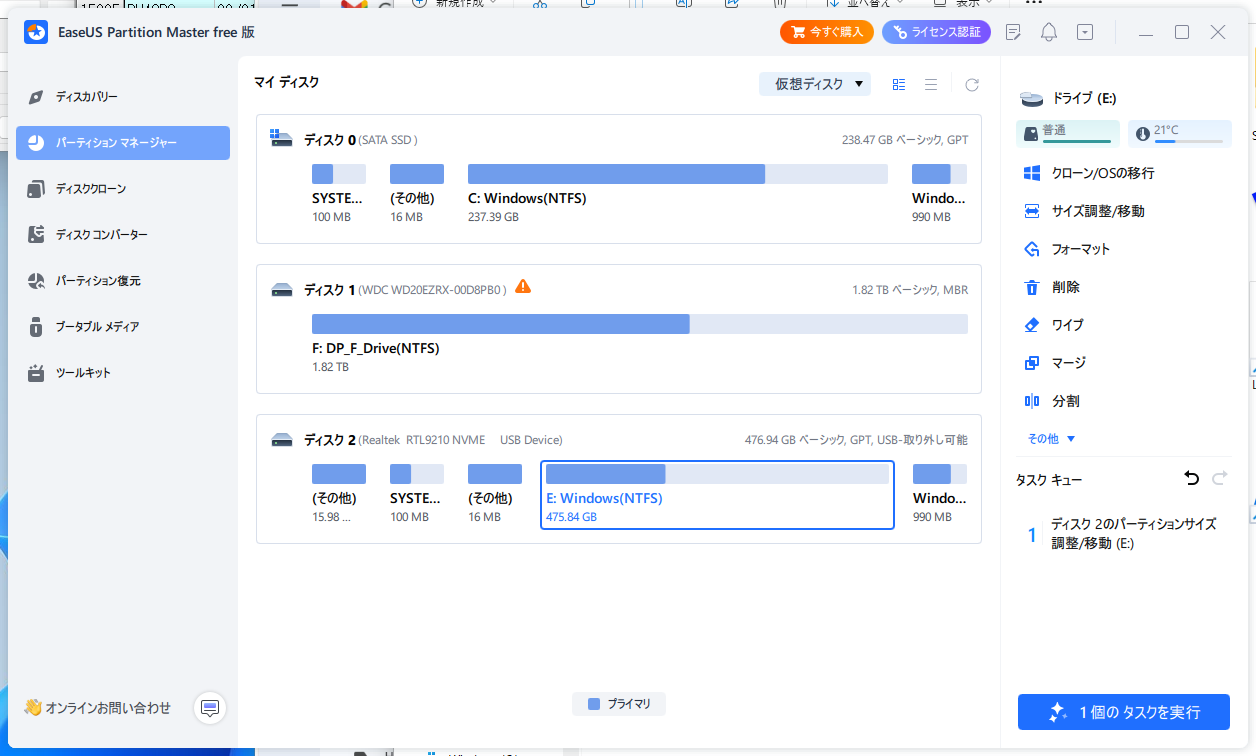The width and height of the screenshot is (1256, 756).
Task: Click the EaseUS Partition Master app logo
Action: (x=37, y=32)
